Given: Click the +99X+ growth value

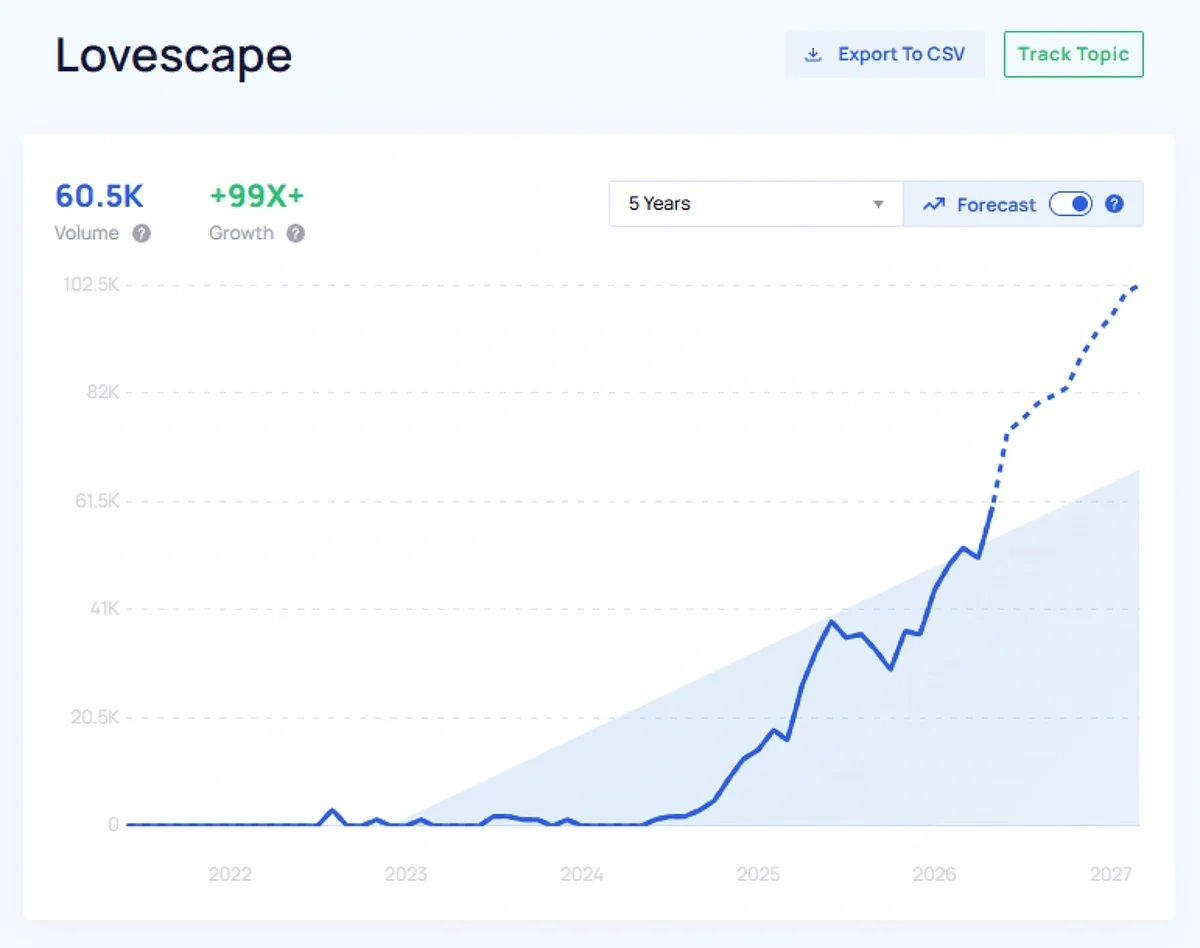Looking at the screenshot, I should (x=256, y=196).
